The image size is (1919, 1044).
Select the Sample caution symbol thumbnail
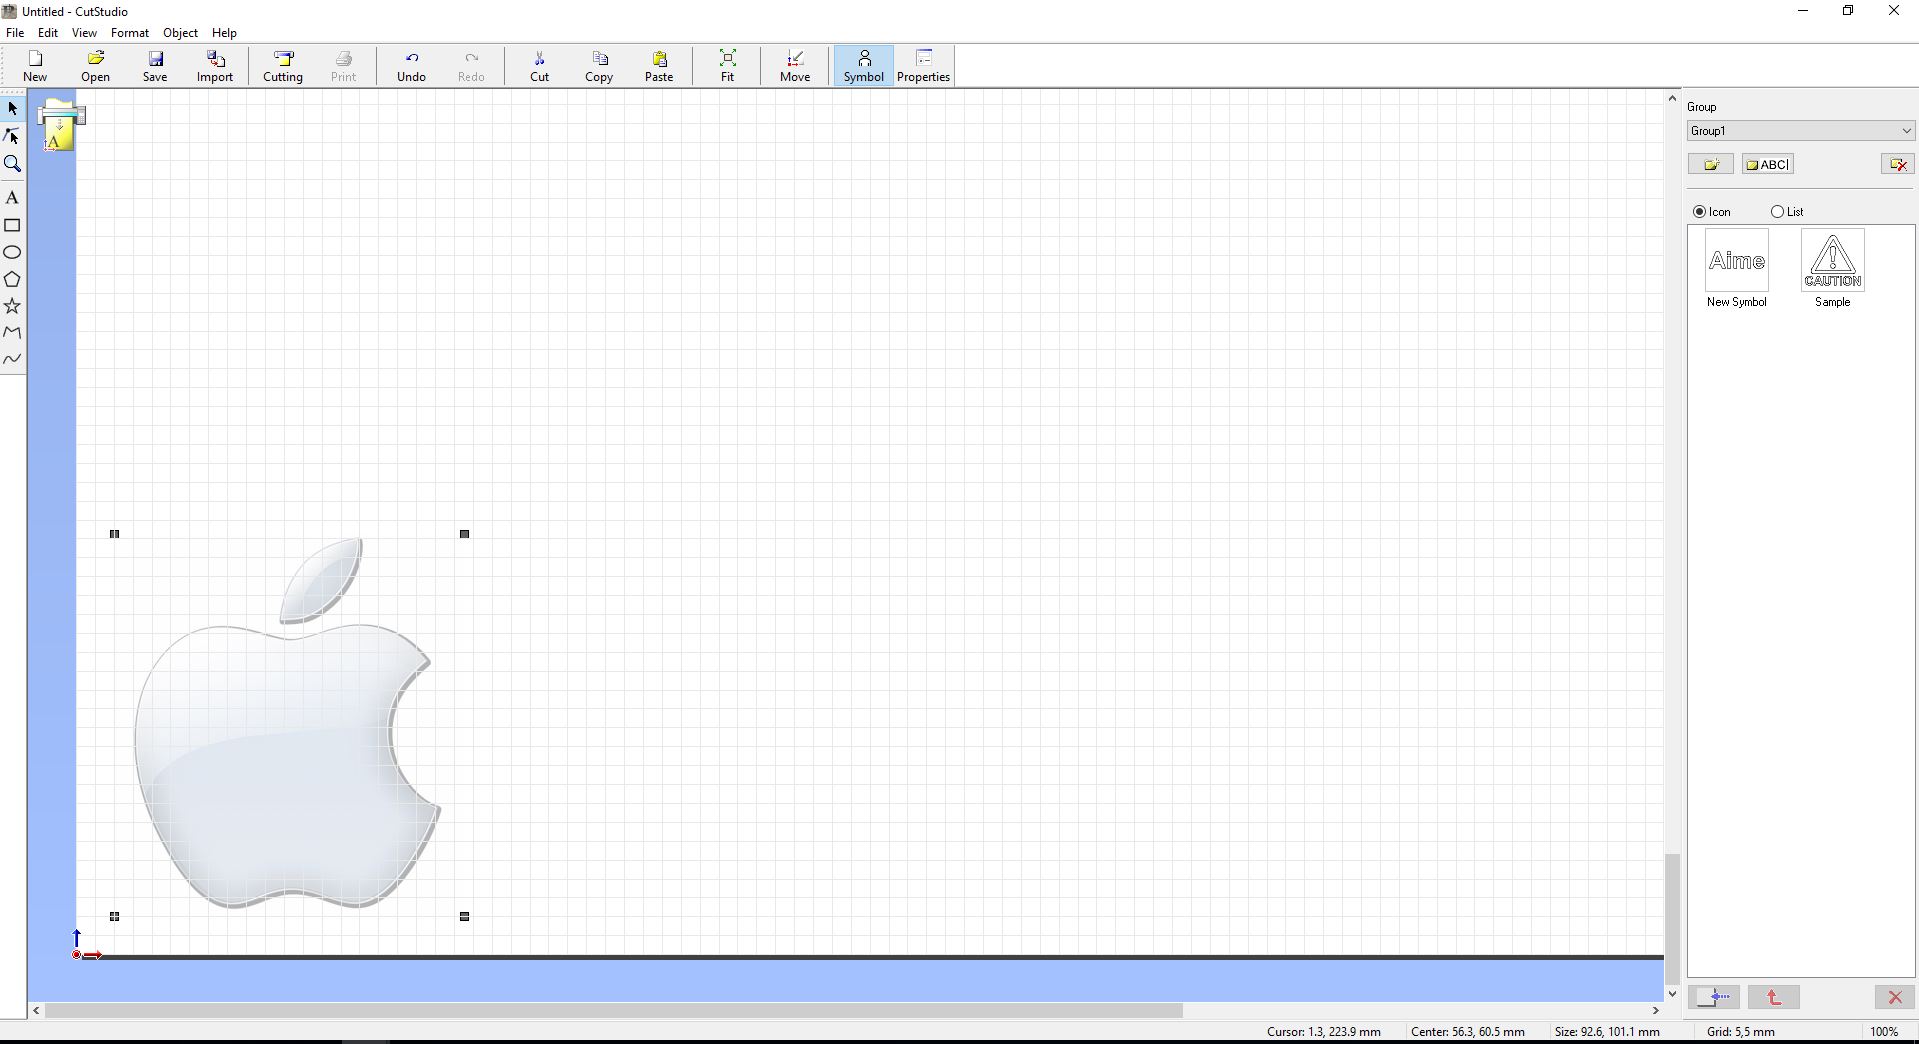tap(1833, 261)
